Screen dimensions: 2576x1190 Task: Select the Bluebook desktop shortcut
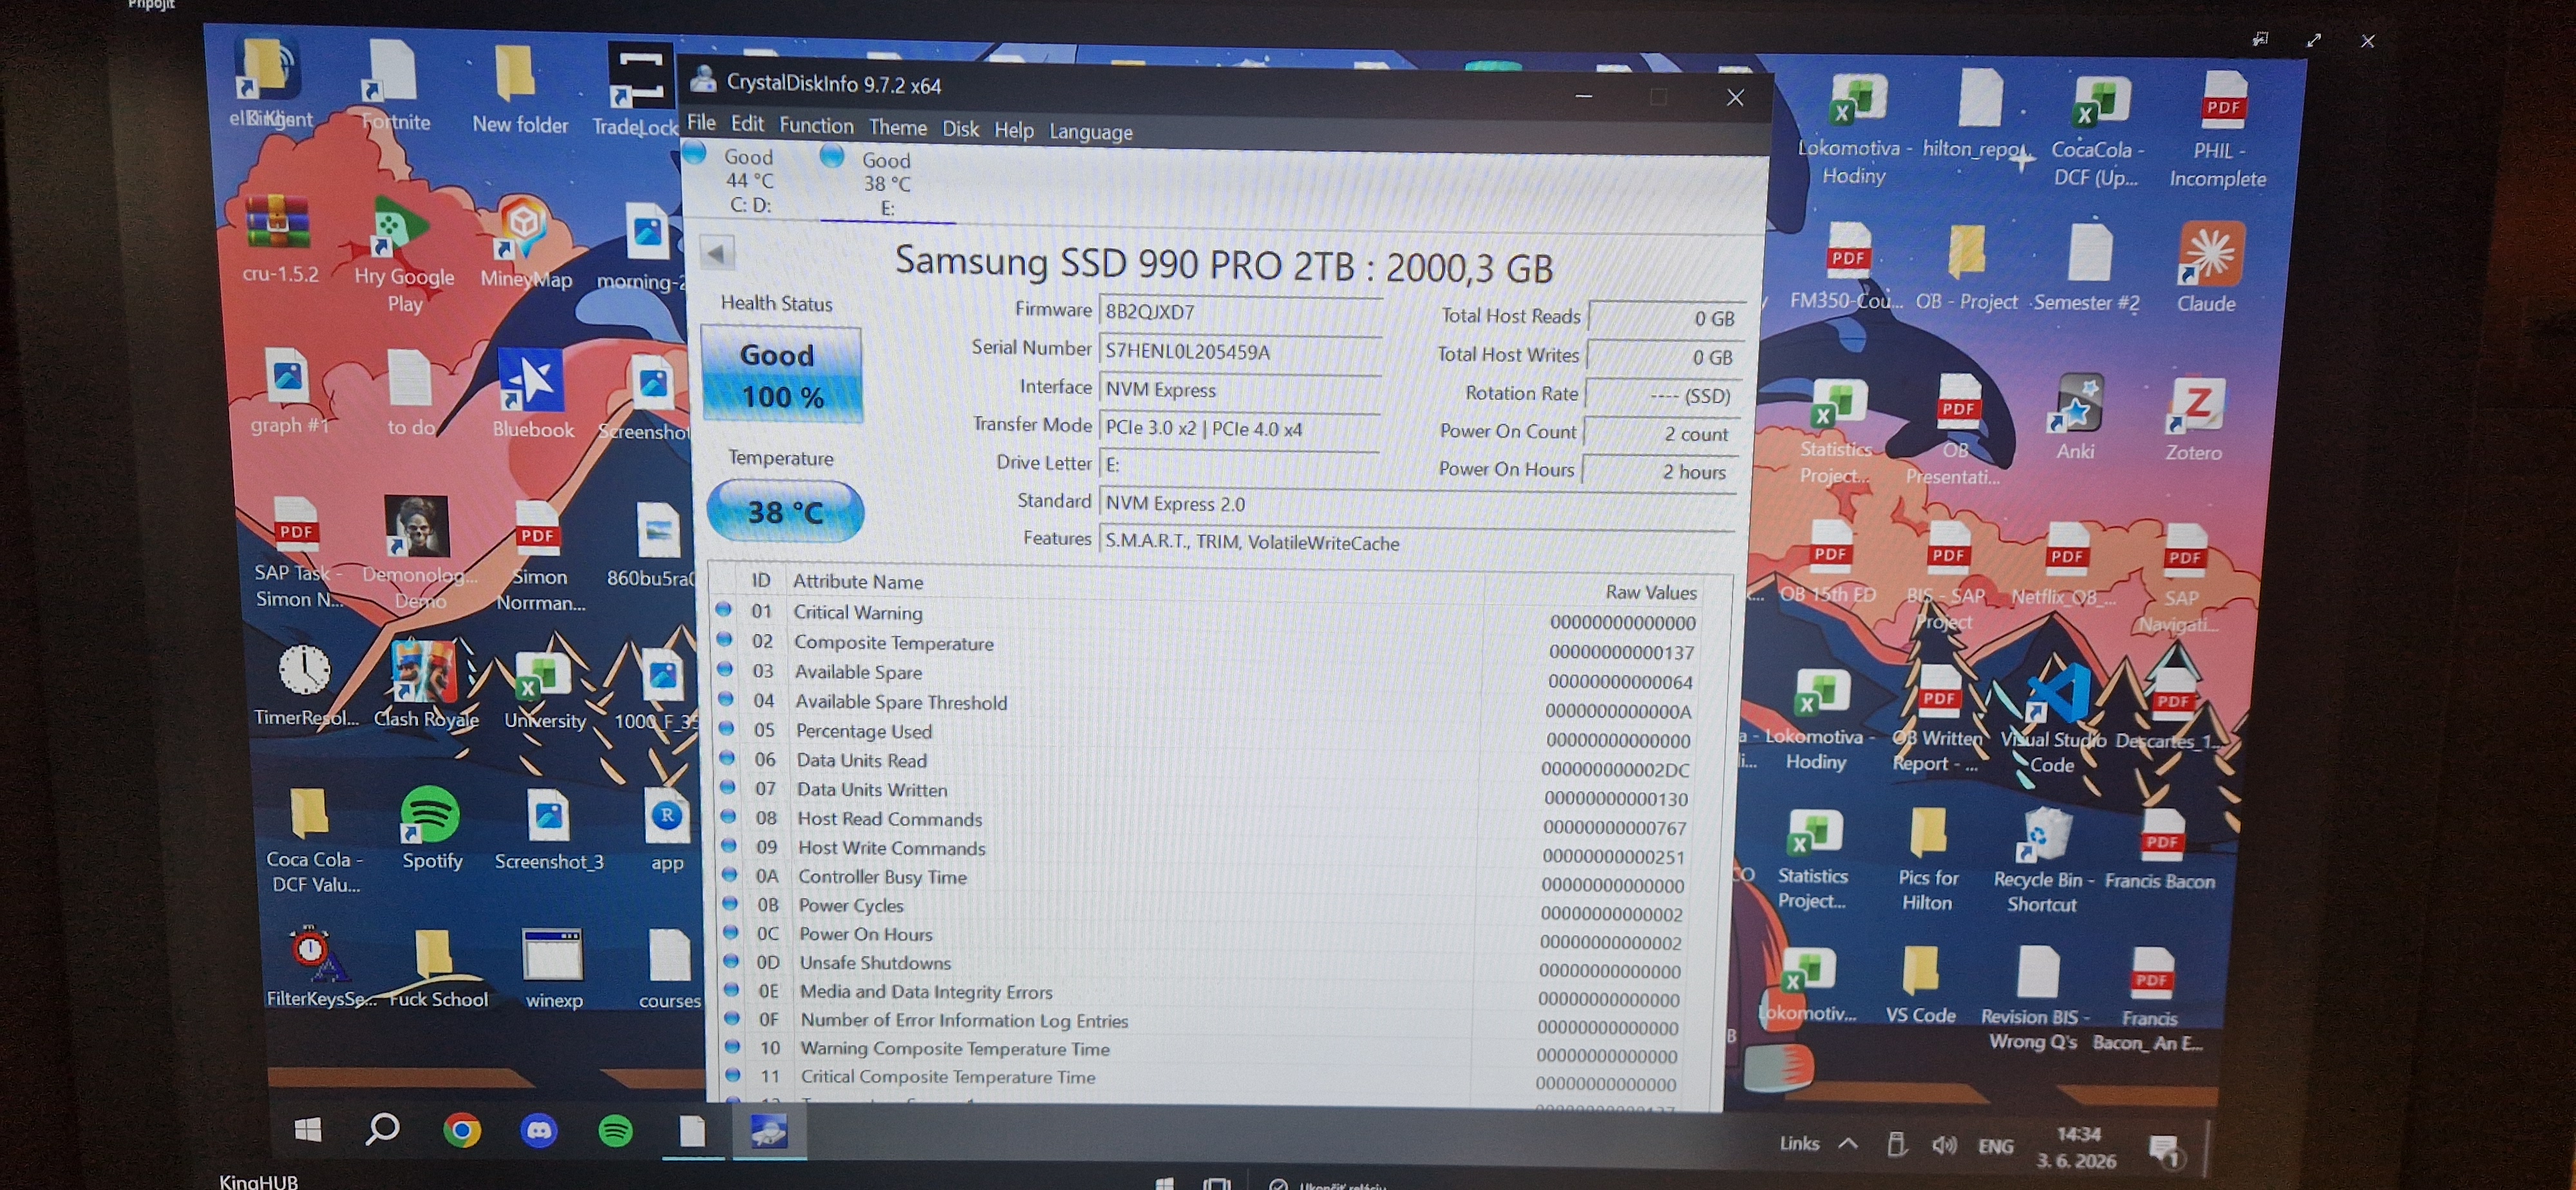tap(532, 393)
